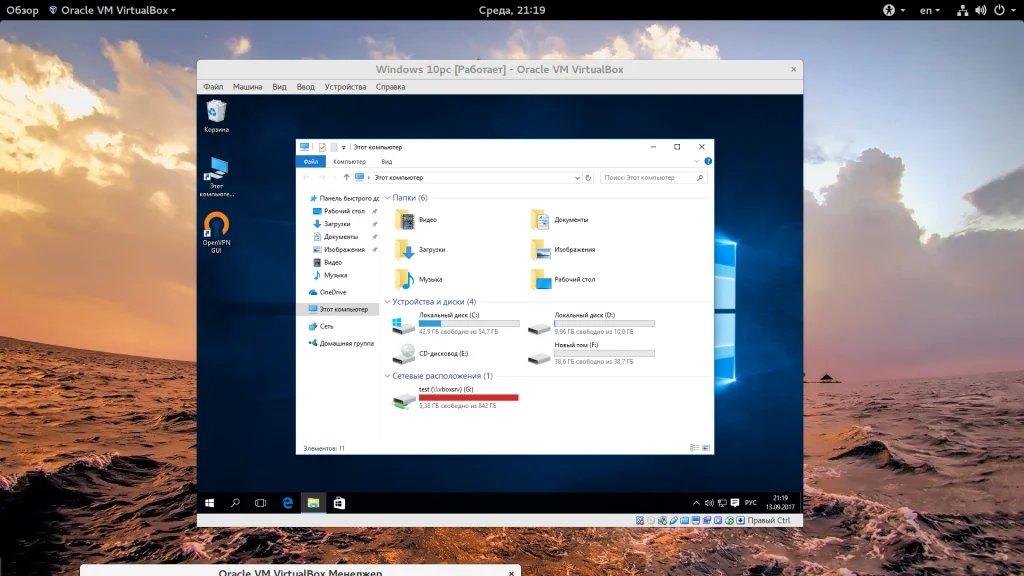Expand the address bar history dropdown
This screenshot has width=1024, height=576.
tap(576, 178)
